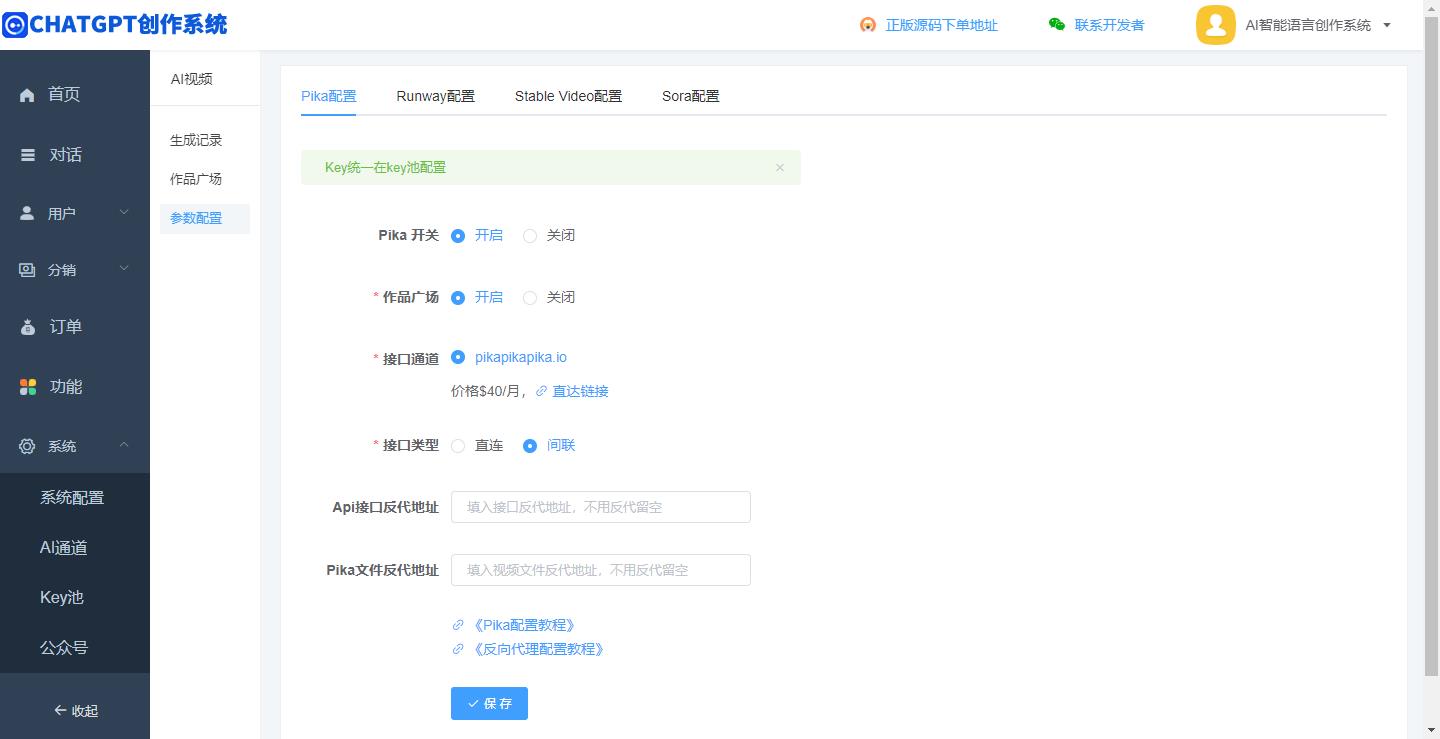
Task: Collapse the 系统 menu chevron
Action: point(124,444)
